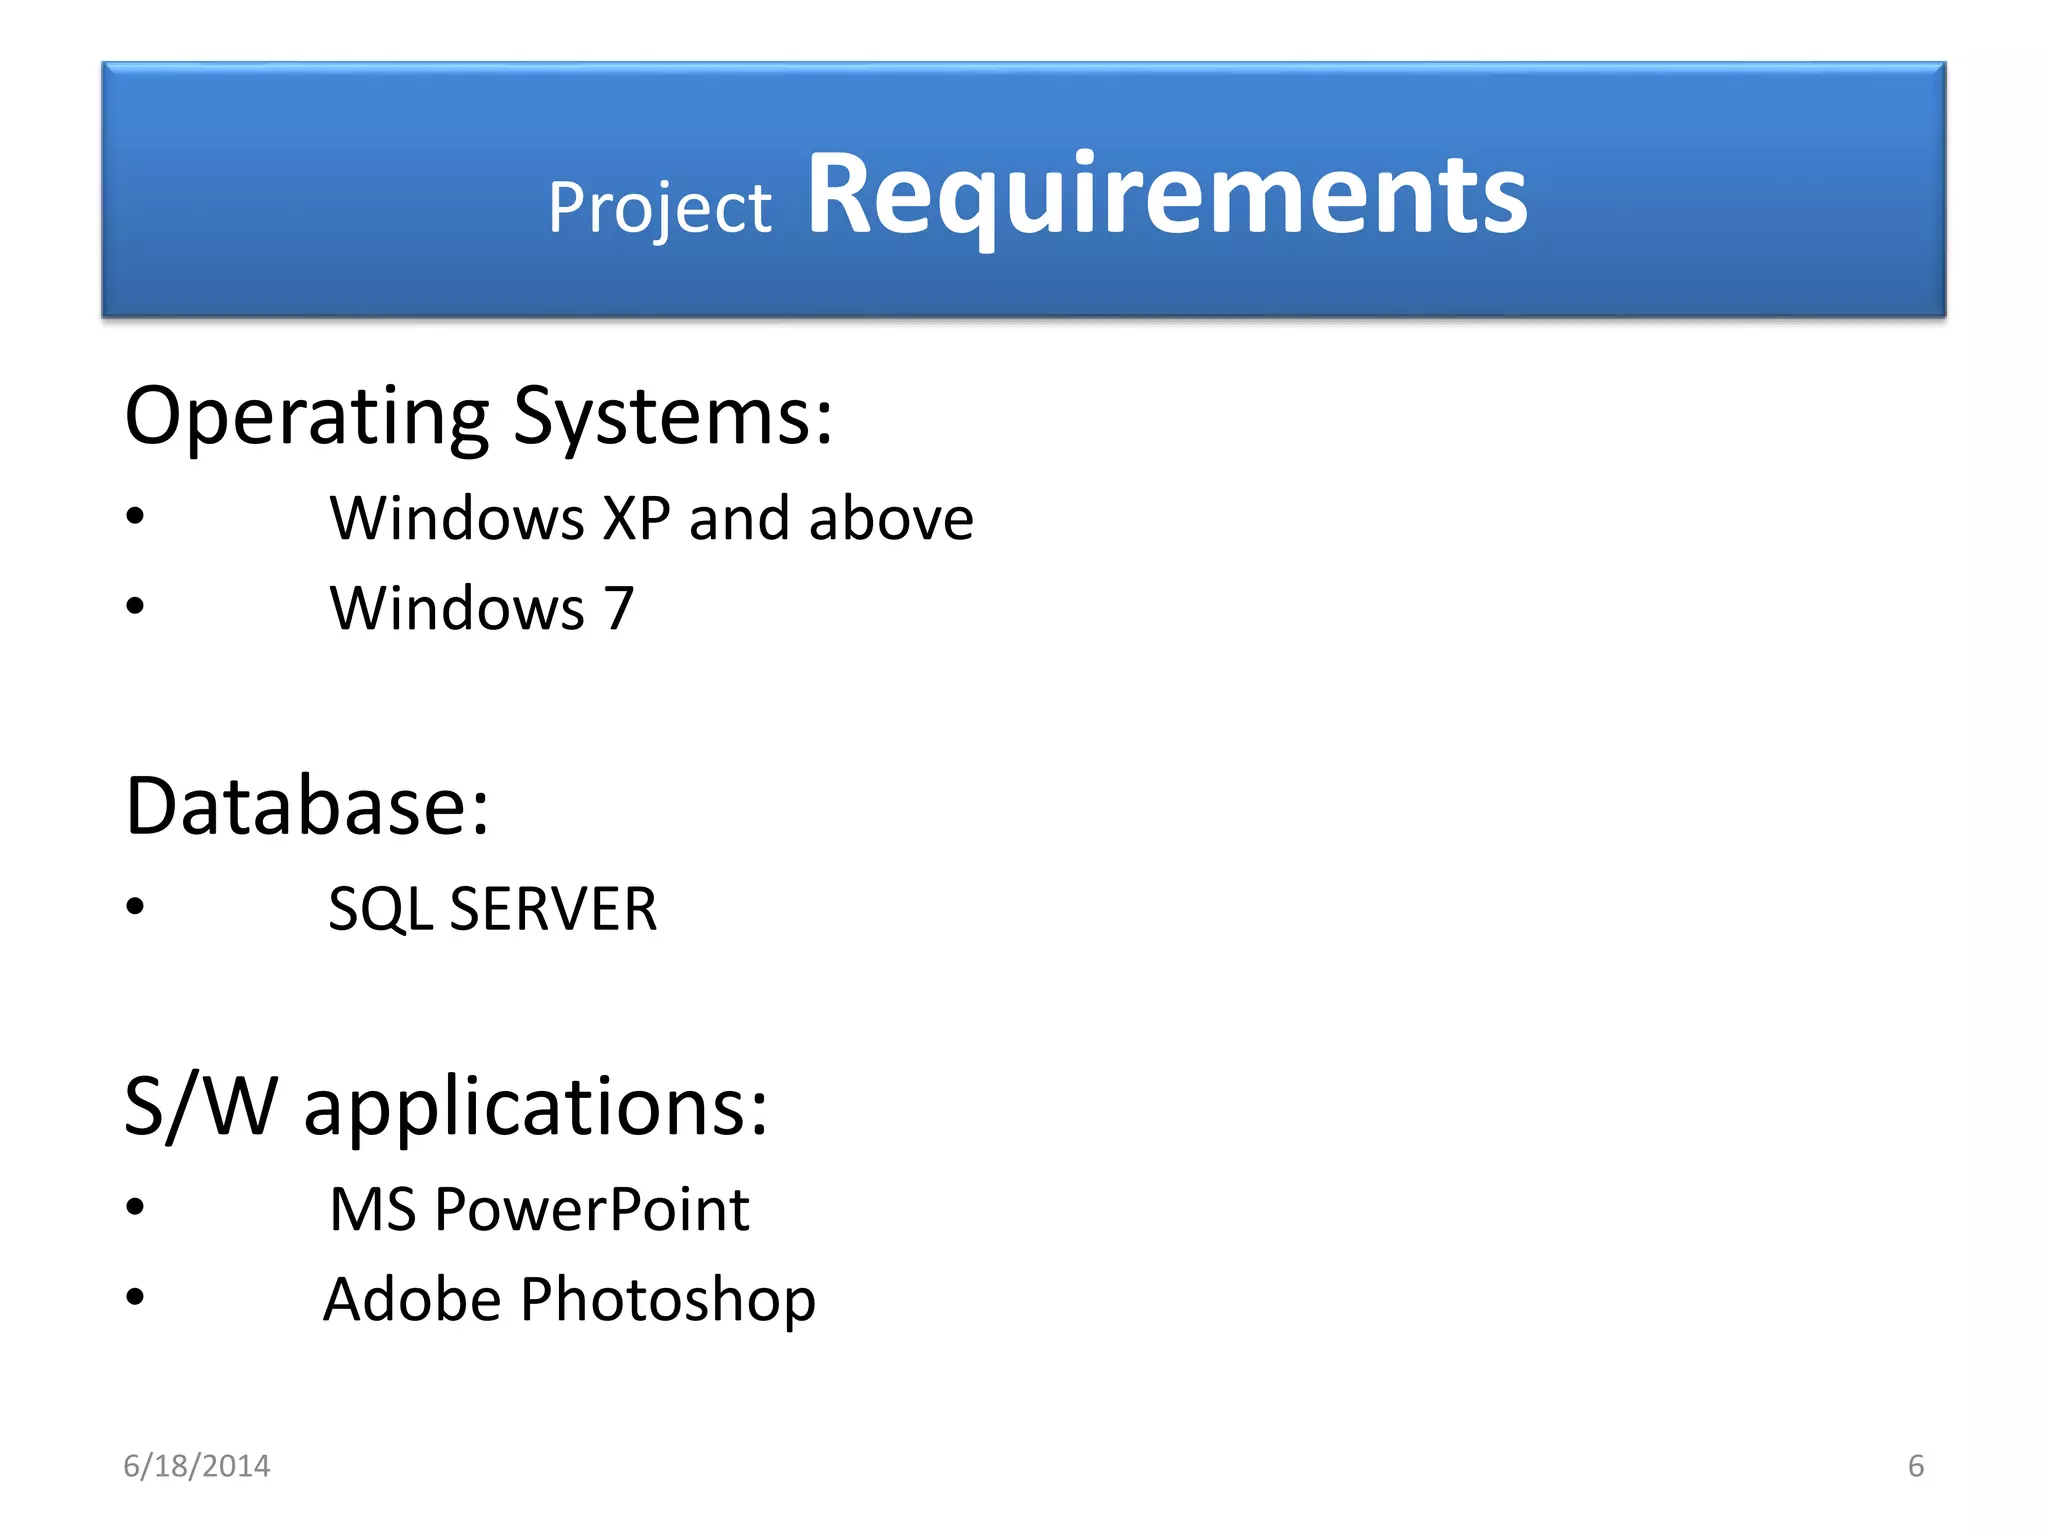Screen dimensions: 2048x1536
Task: Click 'Windows XP and above' bullet text
Action: tap(651, 519)
